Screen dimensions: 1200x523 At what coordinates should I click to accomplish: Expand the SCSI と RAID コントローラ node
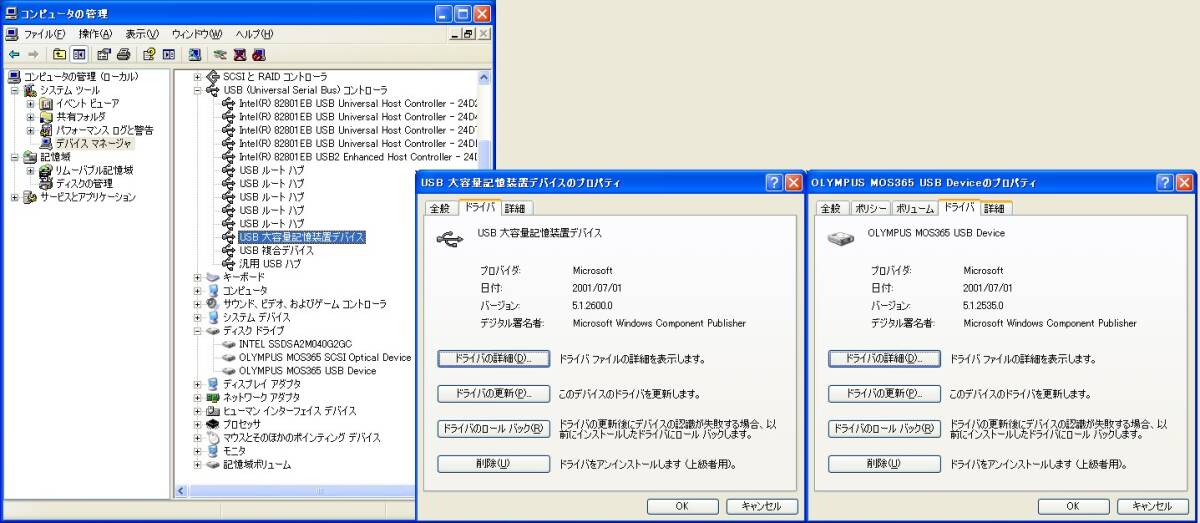click(x=198, y=76)
